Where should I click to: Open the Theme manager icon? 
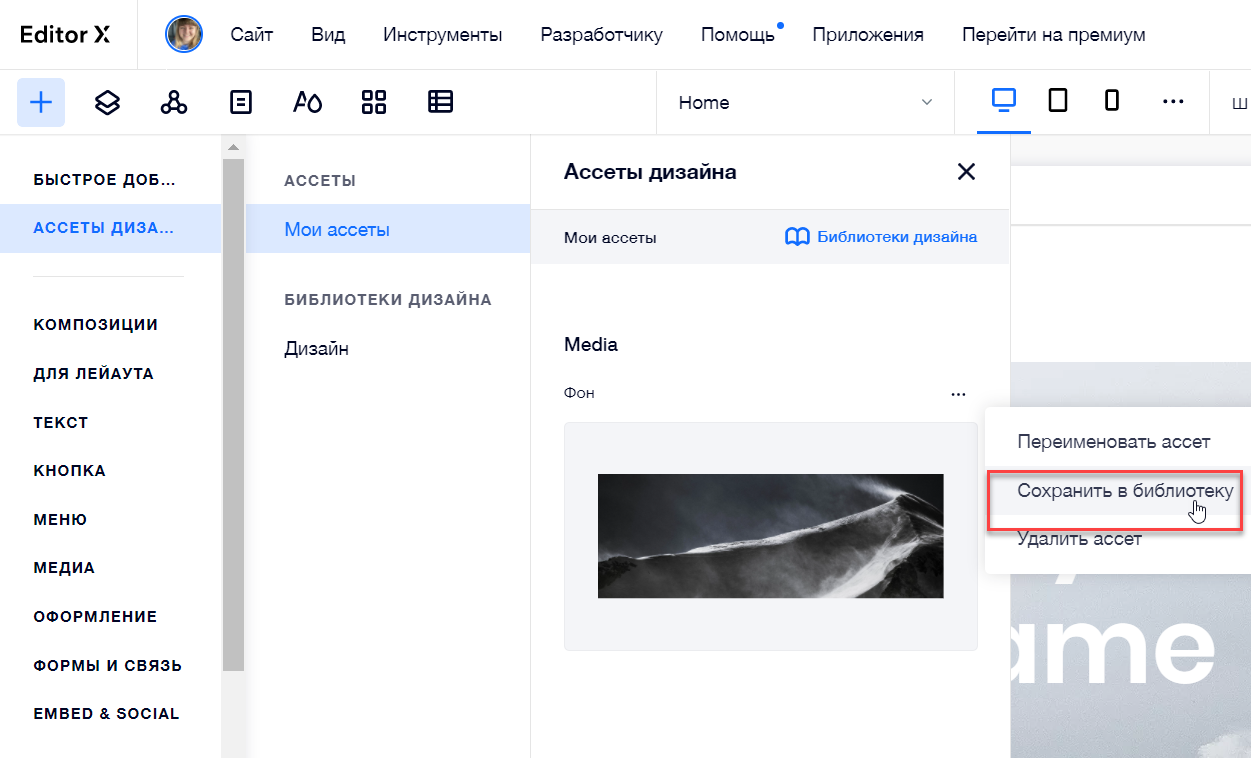click(x=307, y=102)
